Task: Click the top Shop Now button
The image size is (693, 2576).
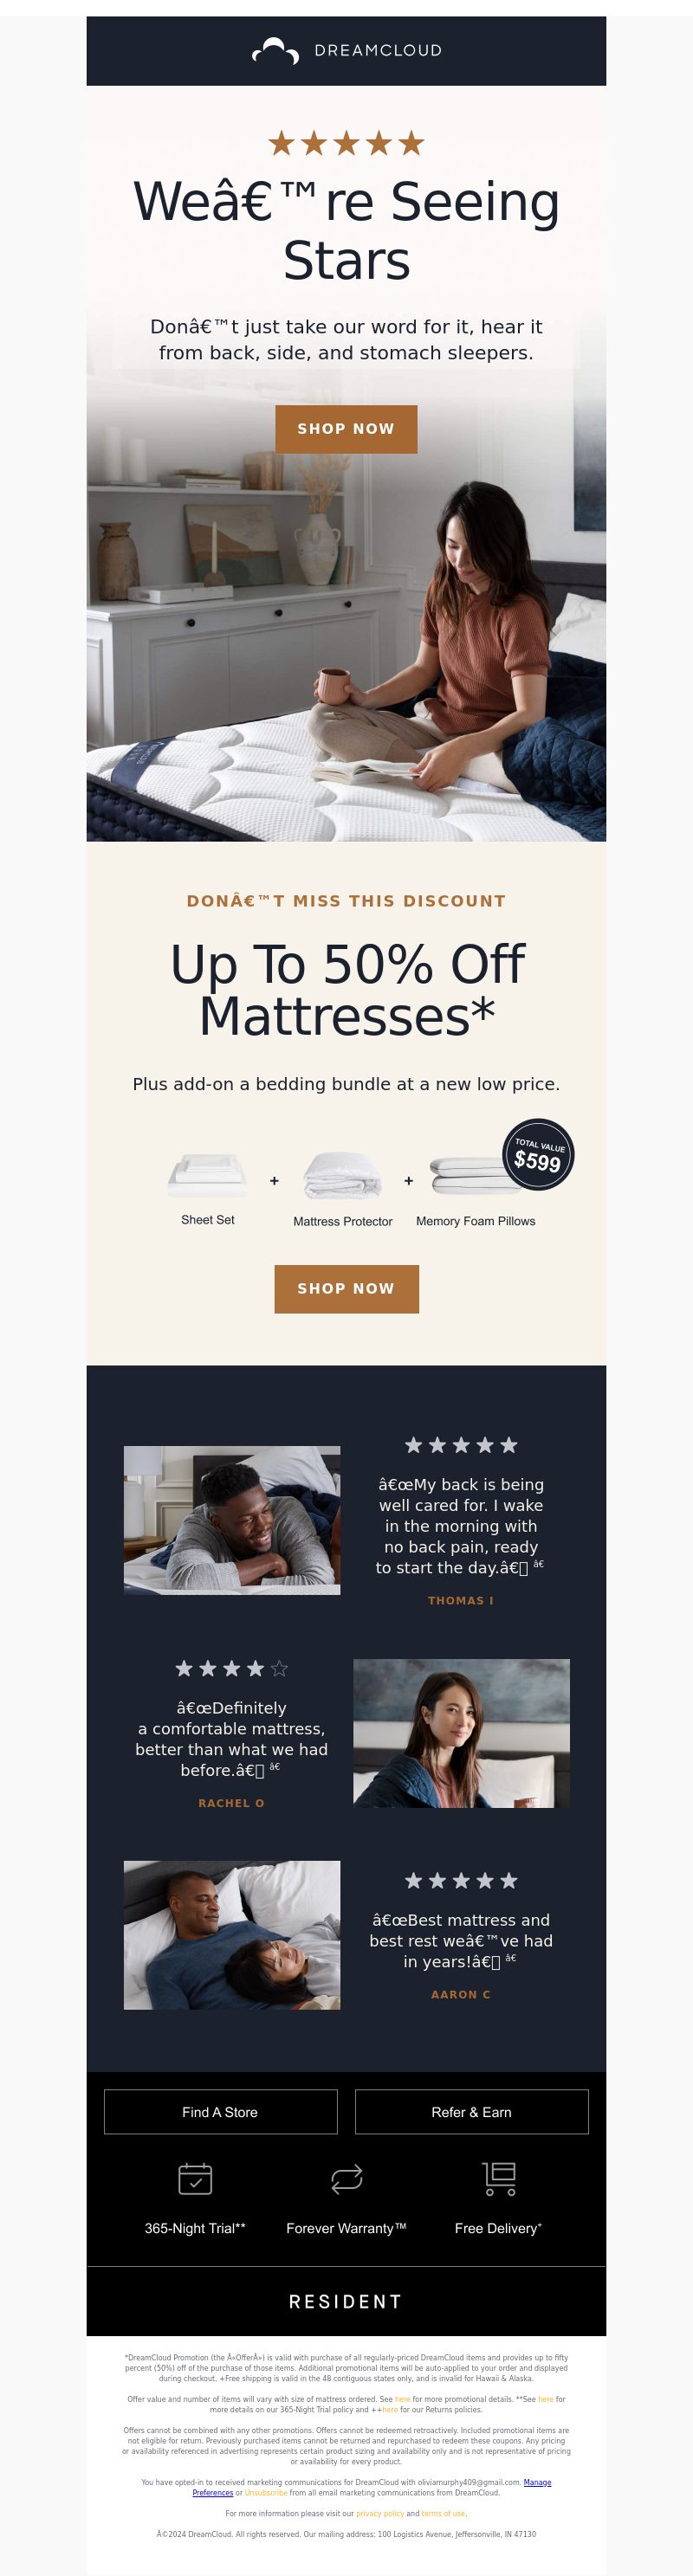Action: point(346,429)
